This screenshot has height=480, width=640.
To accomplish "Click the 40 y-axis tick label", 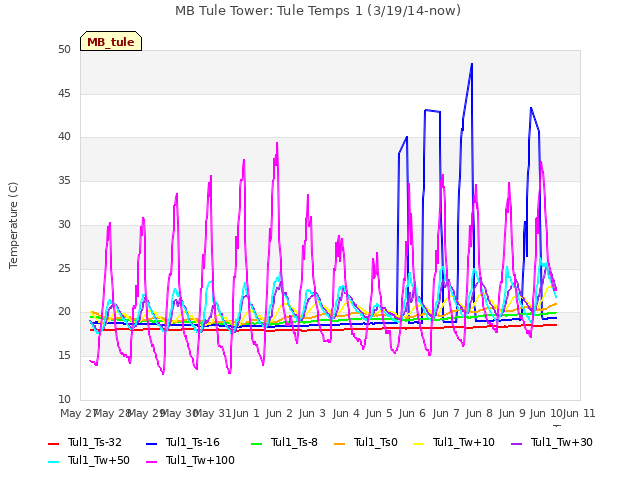I will click(64, 137).
